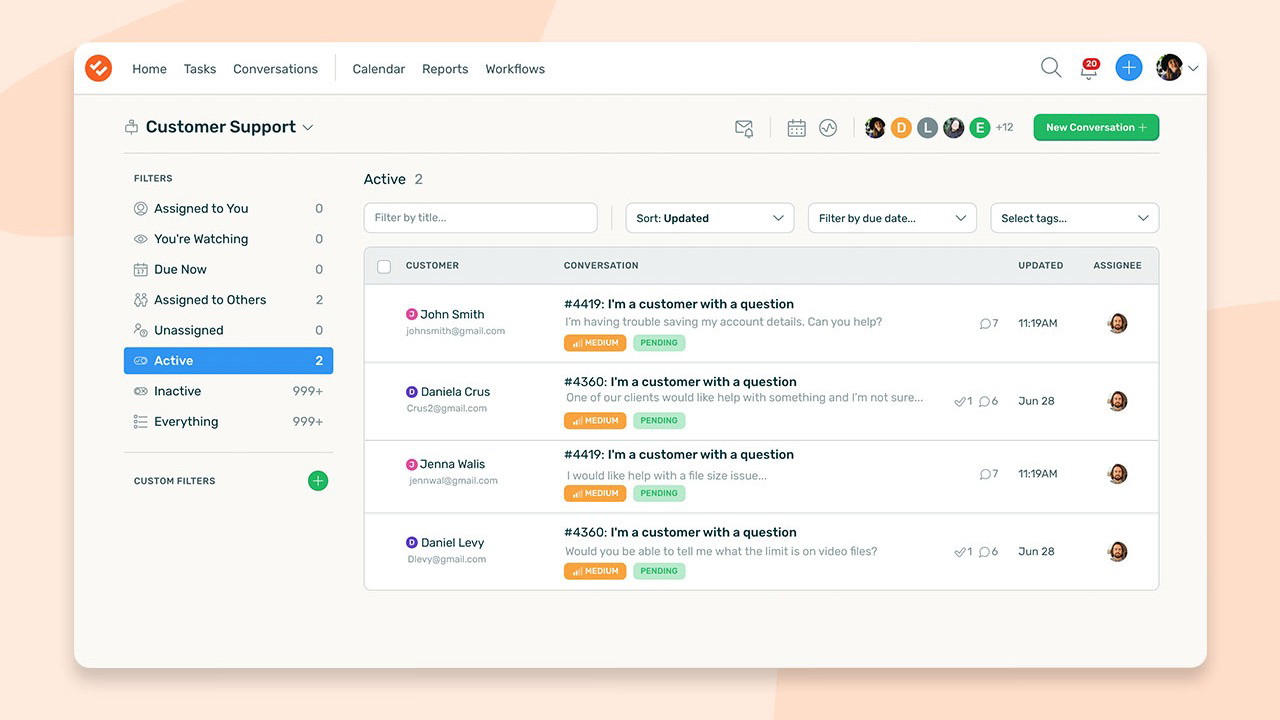Open Tasks in the top navigation

pyautogui.click(x=200, y=69)
